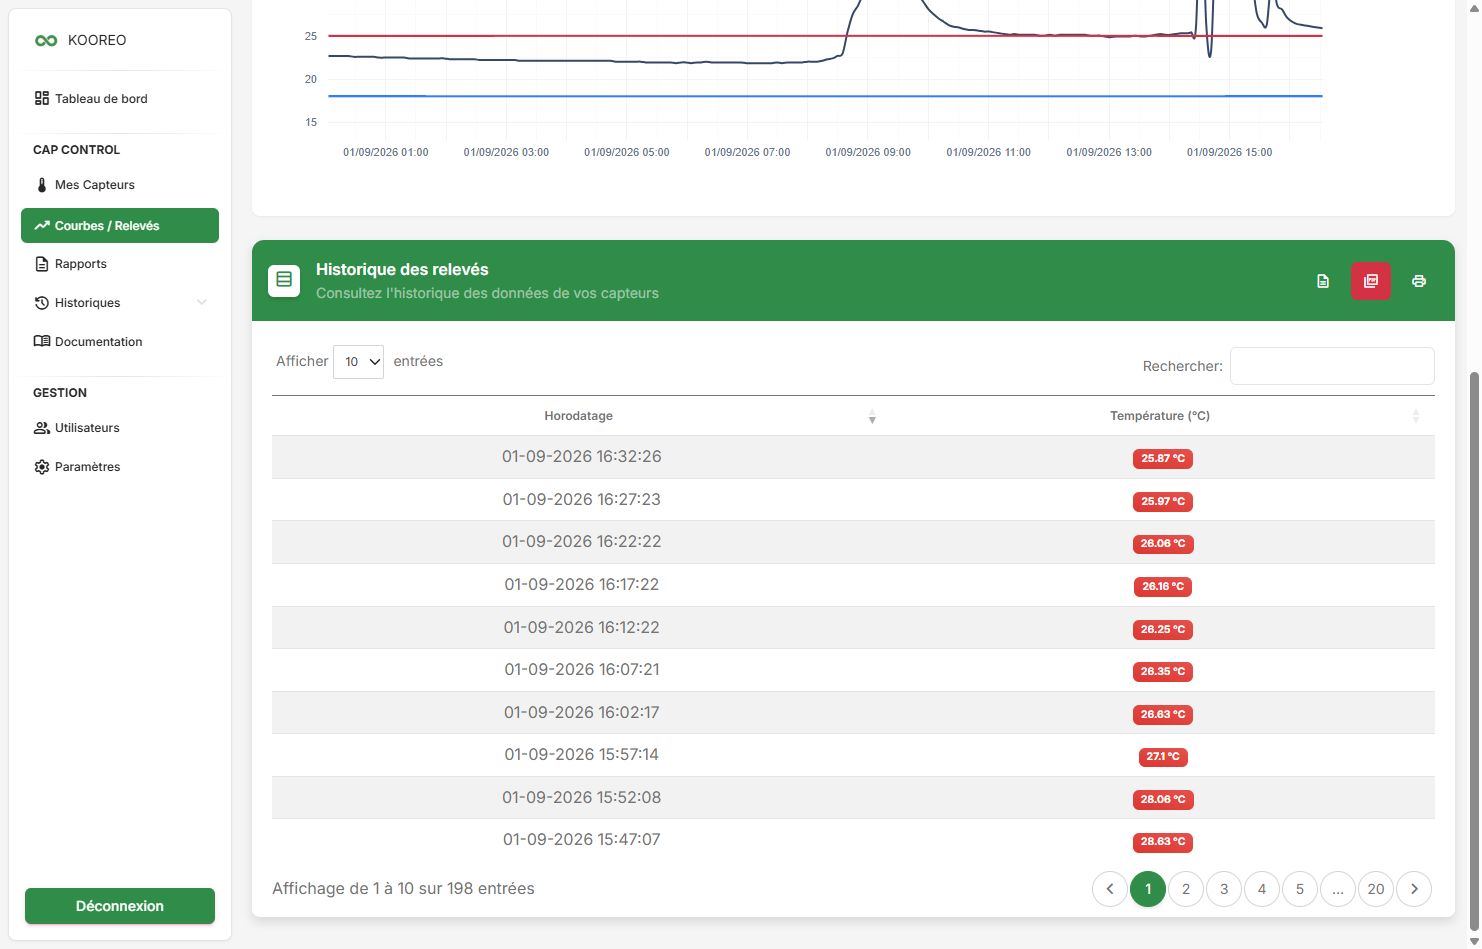Click the 26.63 °C temperature badge
The width and height of the screenshot is (1482, 949).
click(1163, 715)
